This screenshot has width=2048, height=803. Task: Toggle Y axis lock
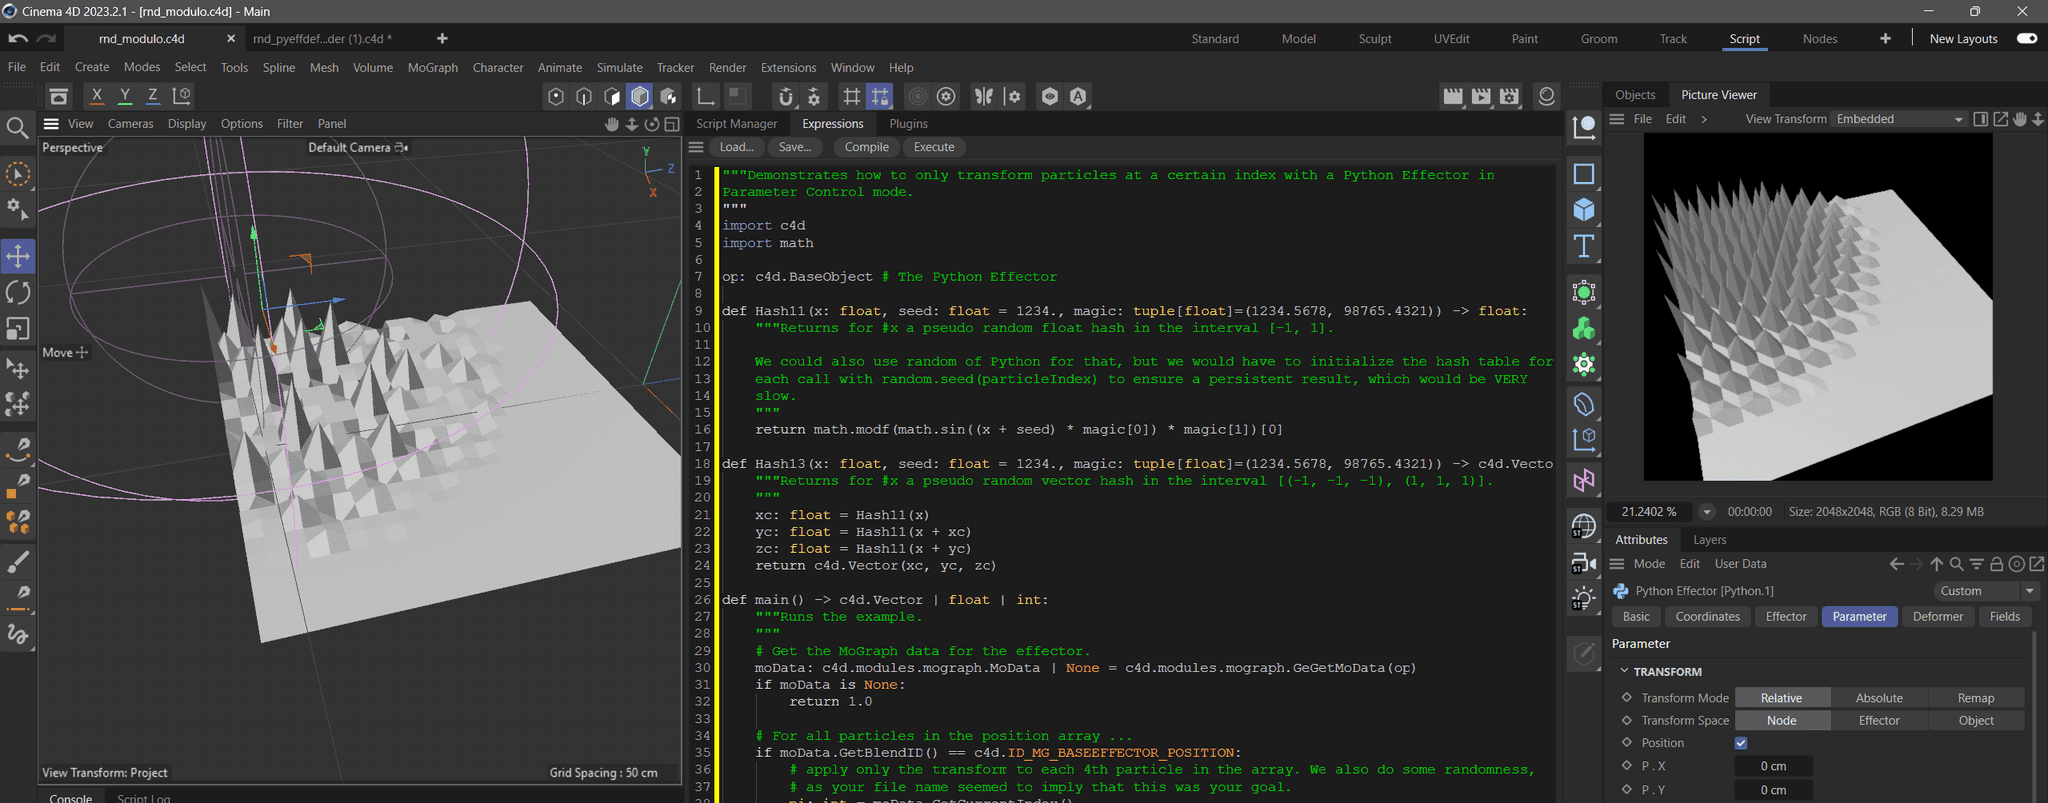(x=124, y=96)
